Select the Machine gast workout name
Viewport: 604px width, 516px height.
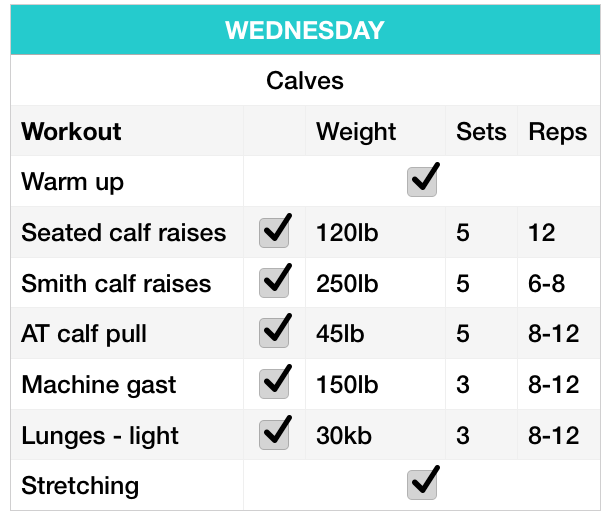tap(98, 385)
